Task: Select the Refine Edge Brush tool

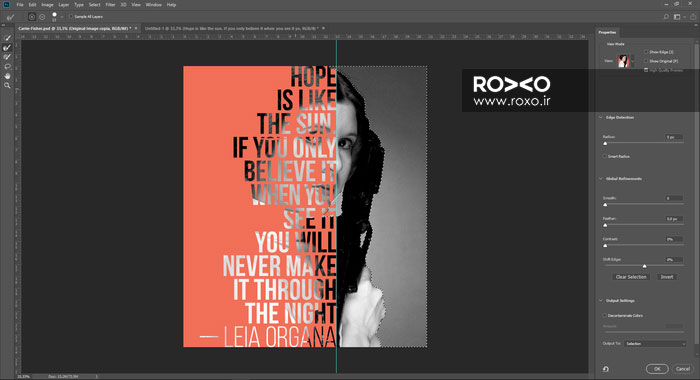Action: click(7, 47)
